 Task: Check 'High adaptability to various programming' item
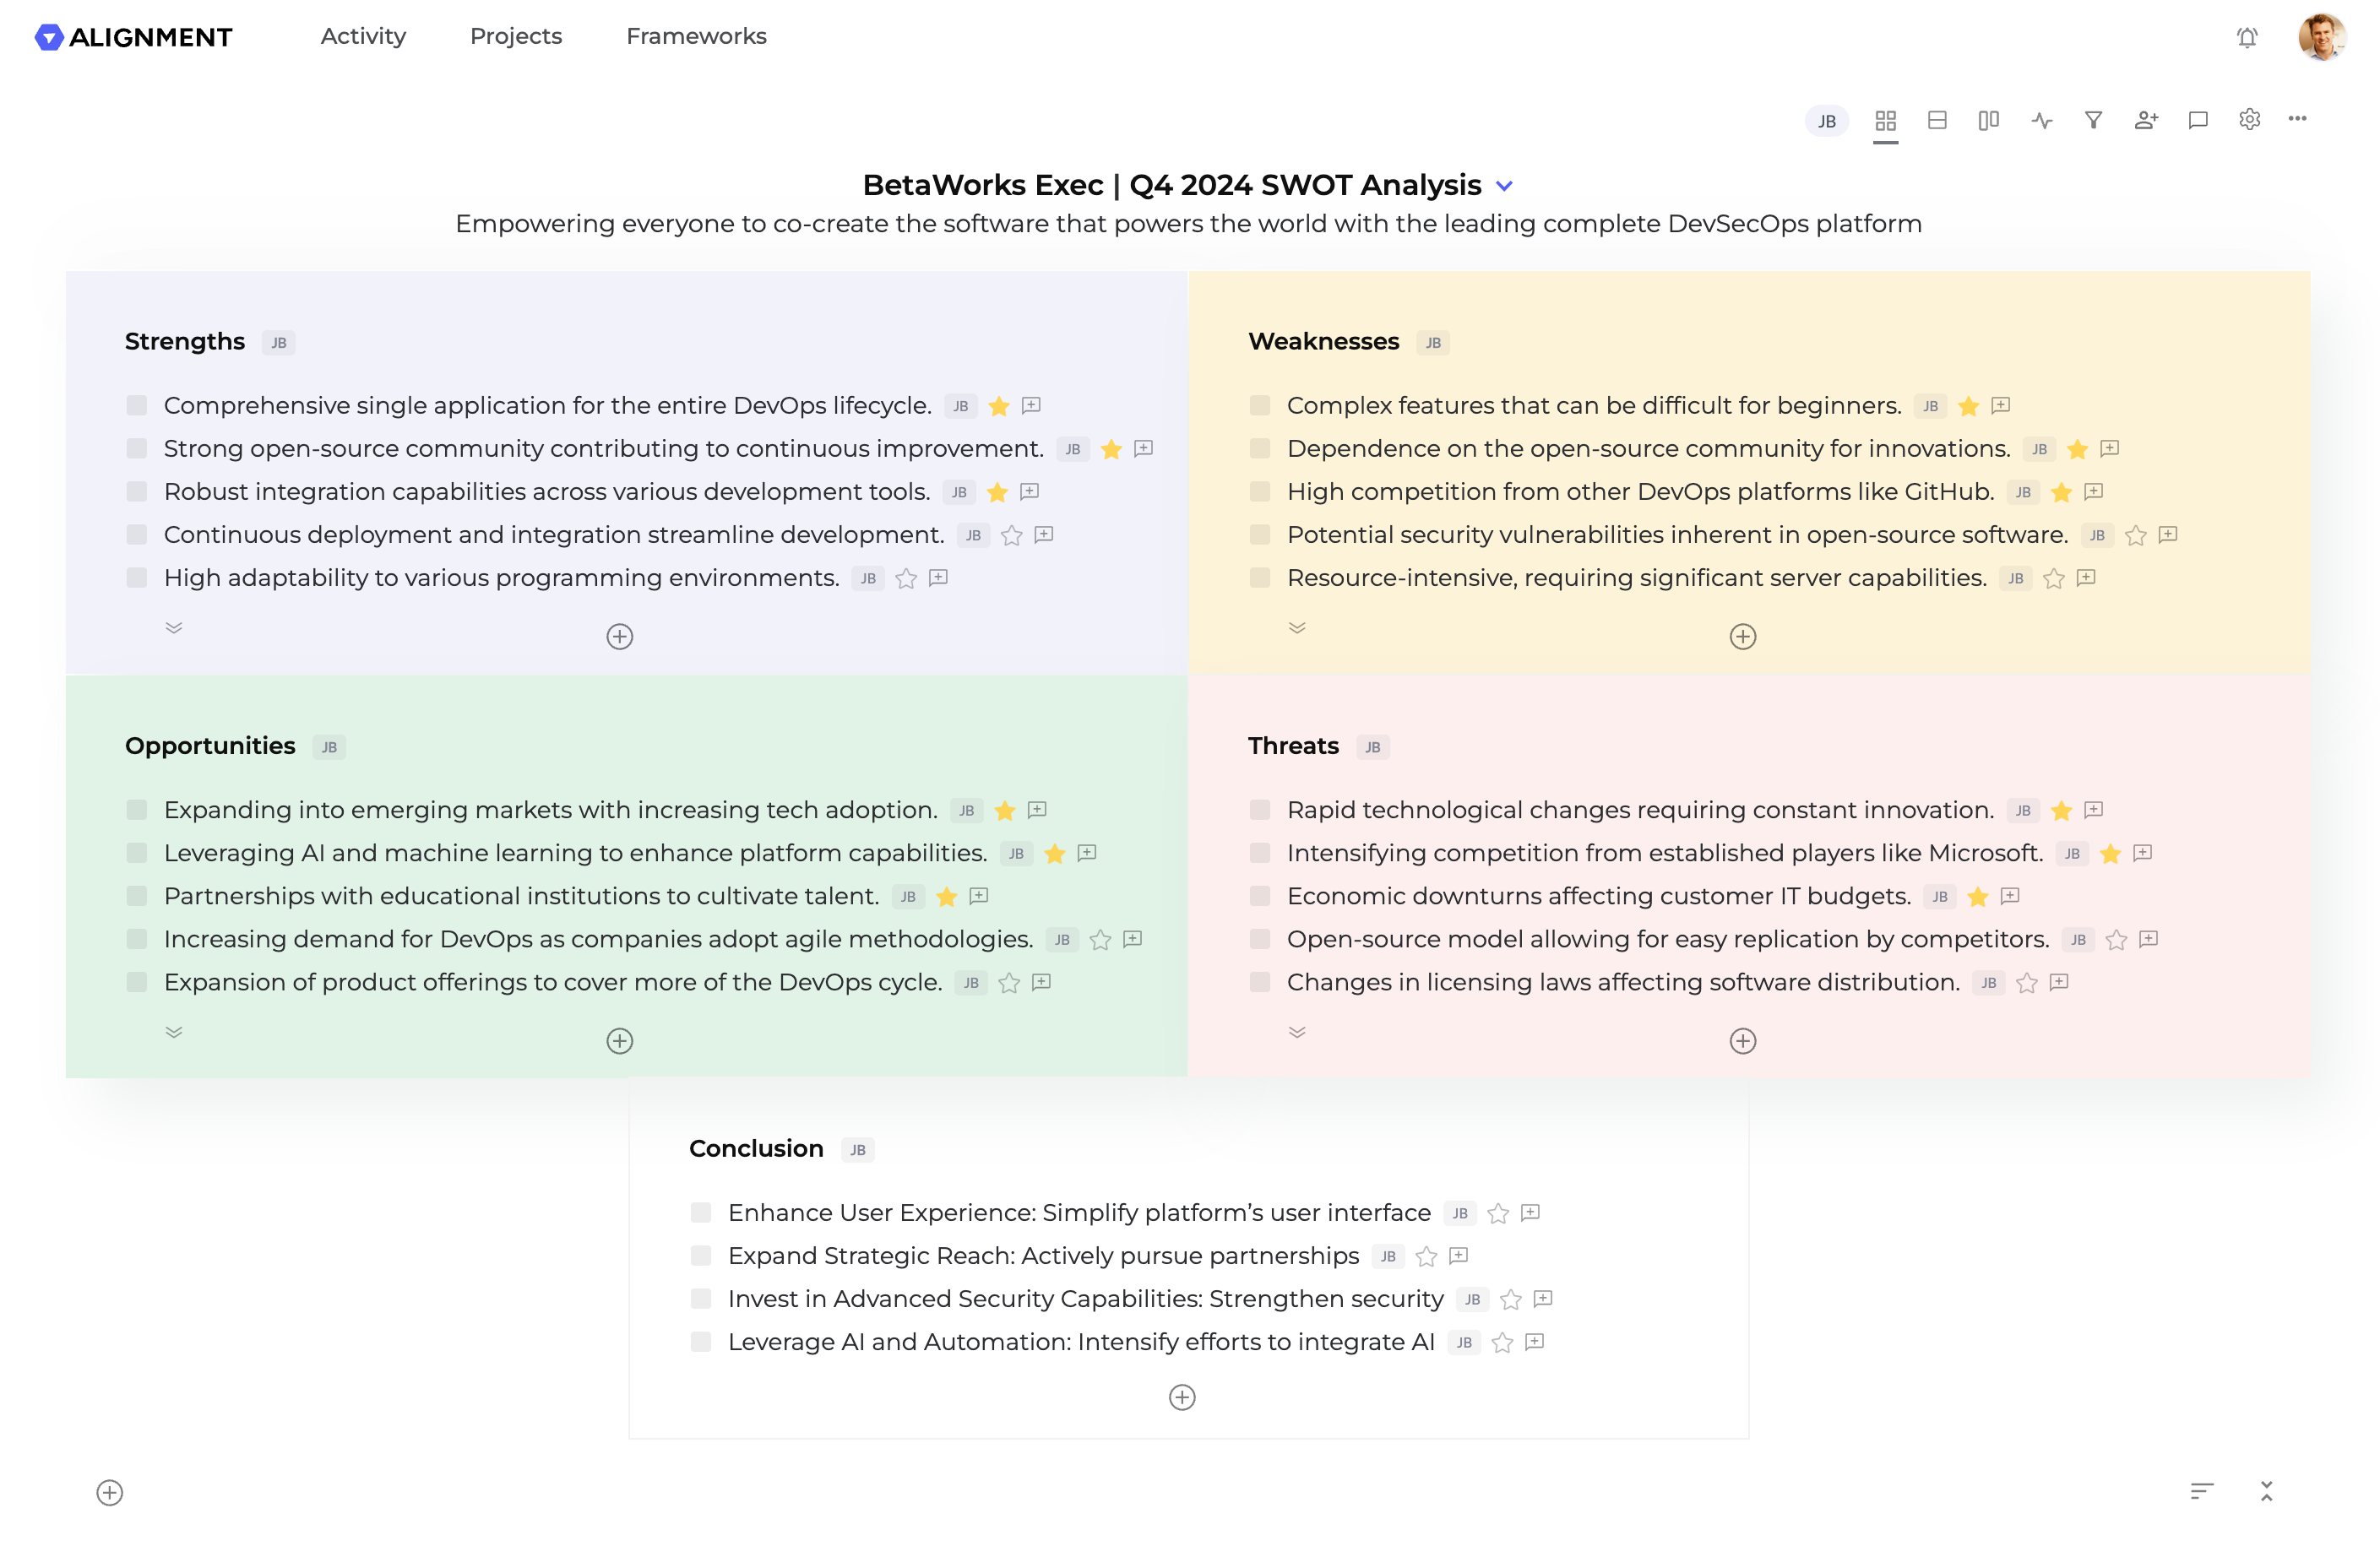point(137,577)
